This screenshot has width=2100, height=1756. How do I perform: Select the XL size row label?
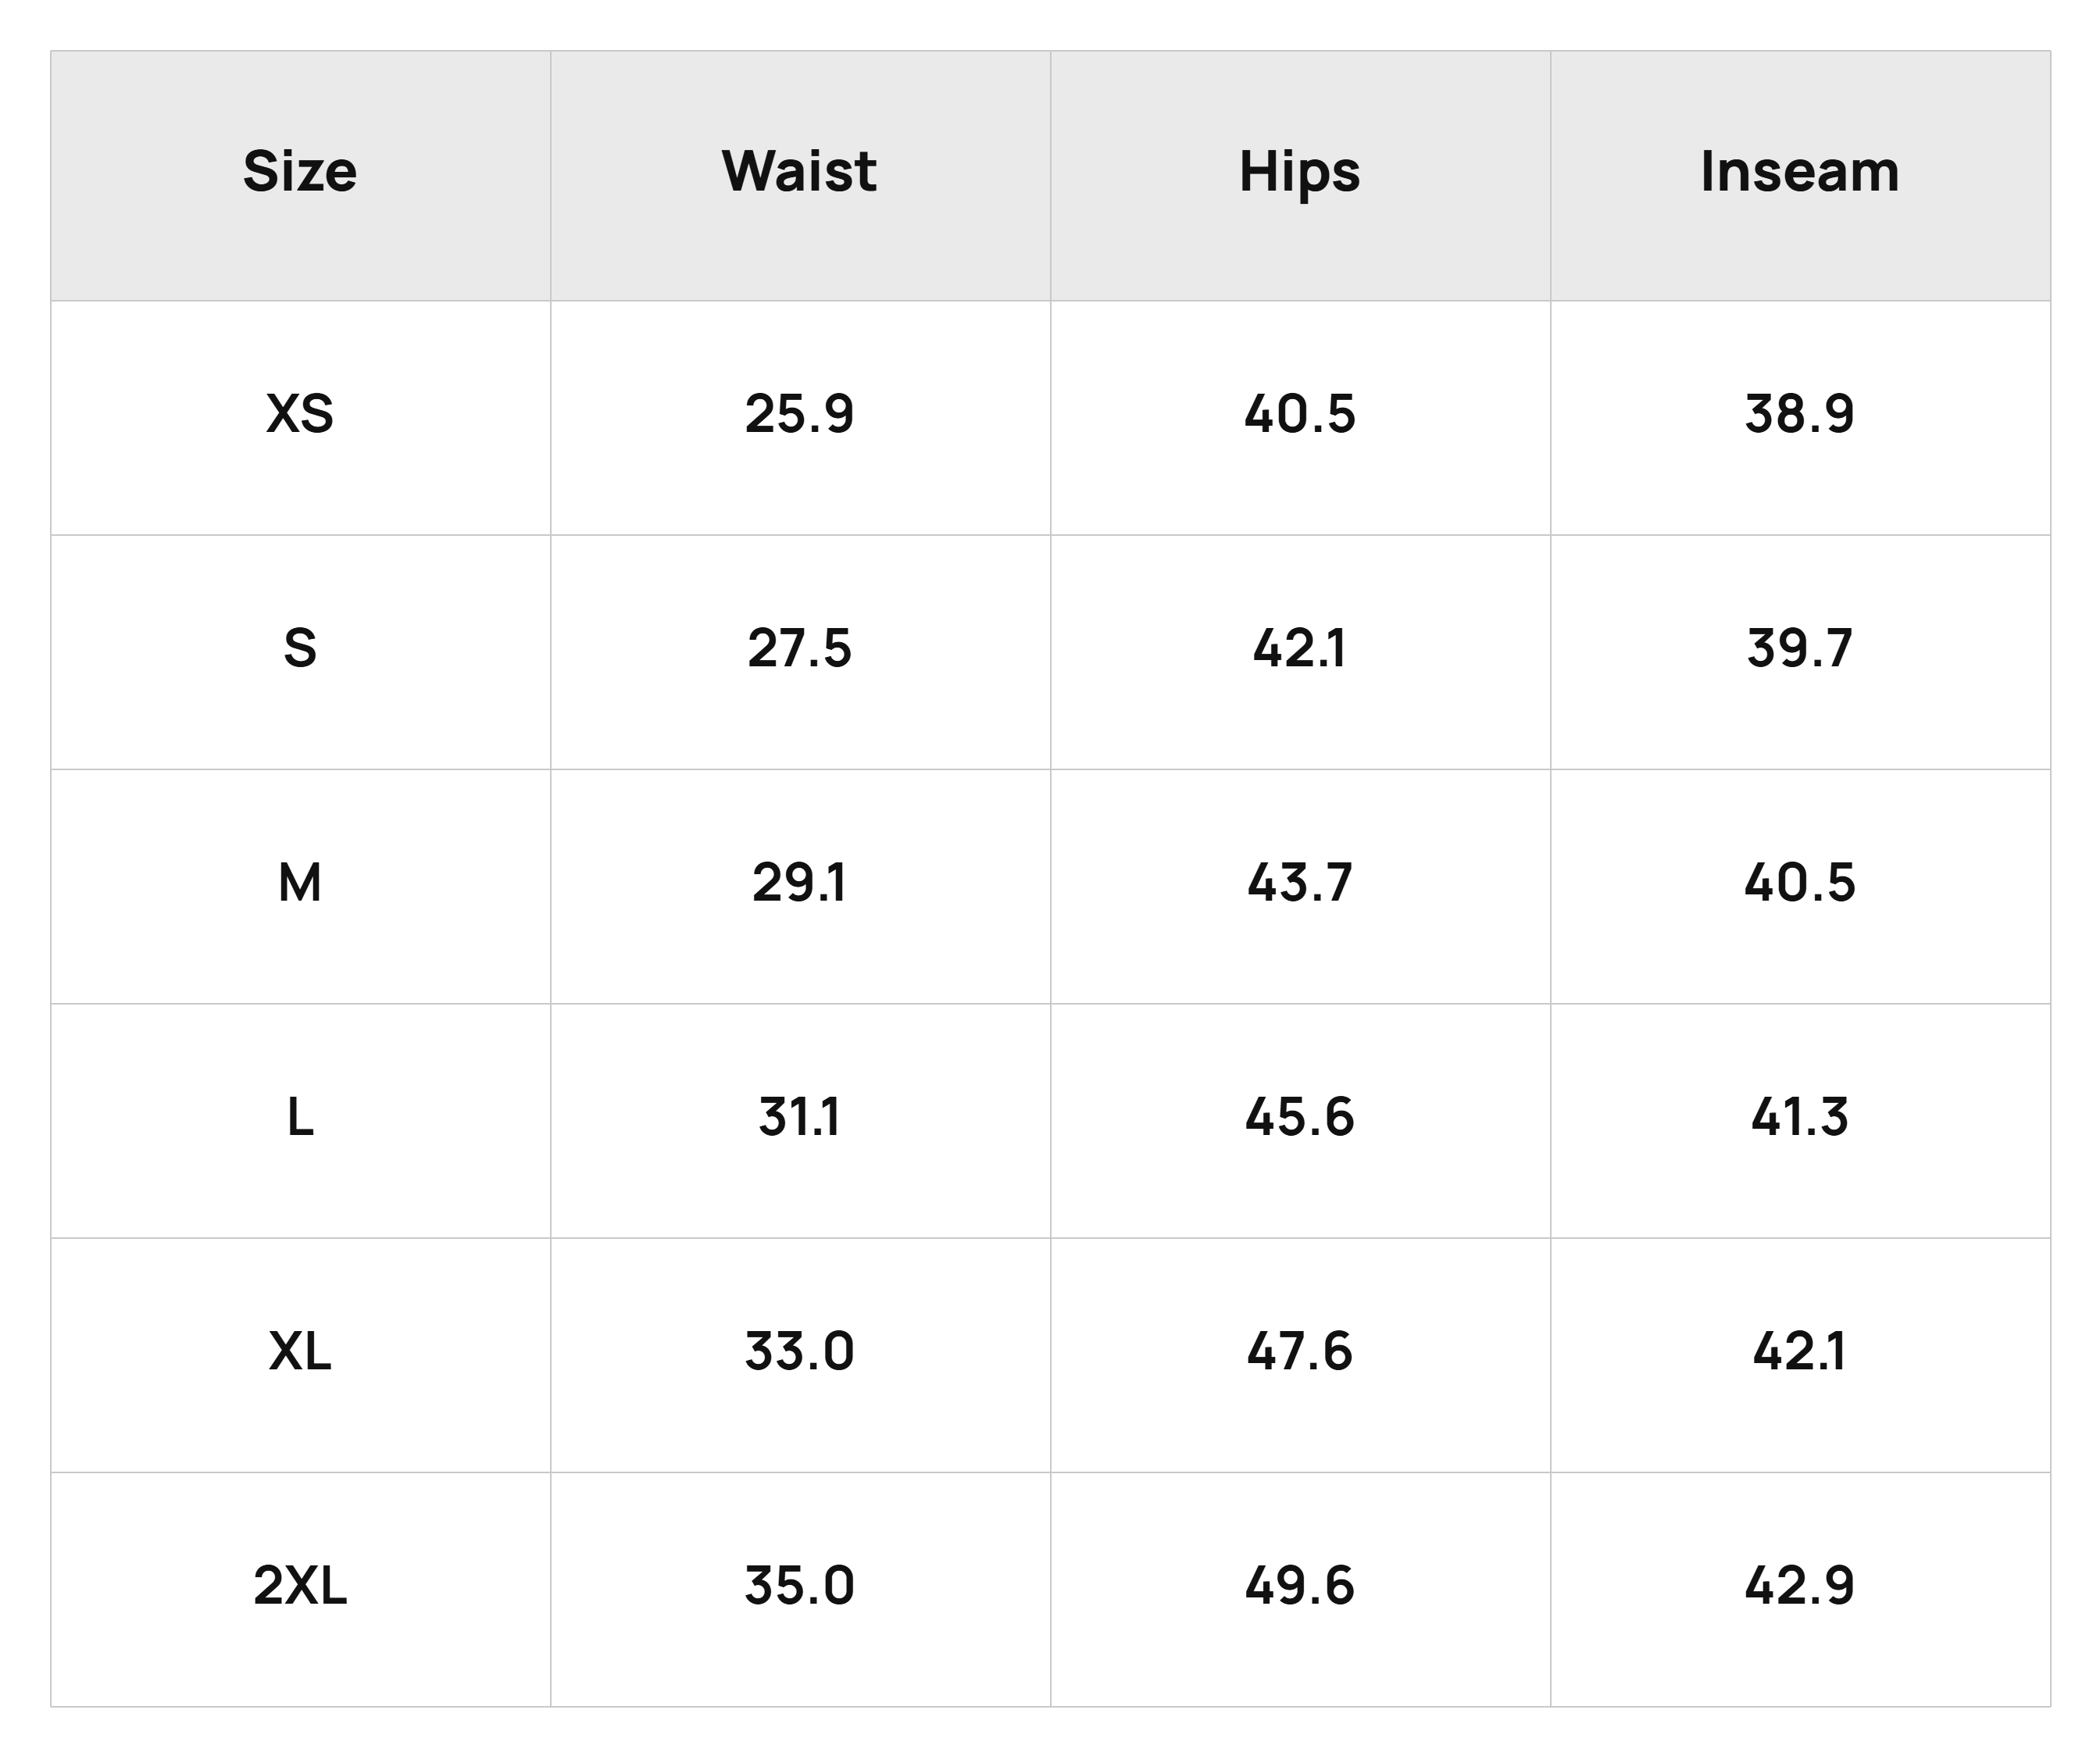click(x=300, y=1351)
